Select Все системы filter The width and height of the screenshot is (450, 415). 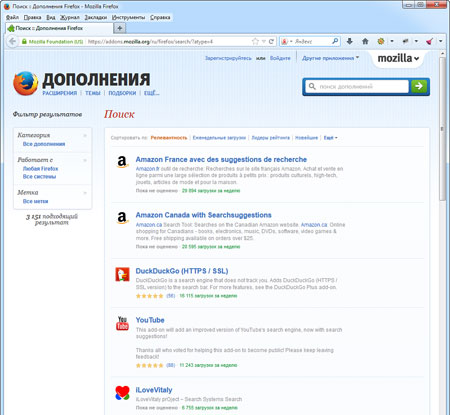[39, 177]
